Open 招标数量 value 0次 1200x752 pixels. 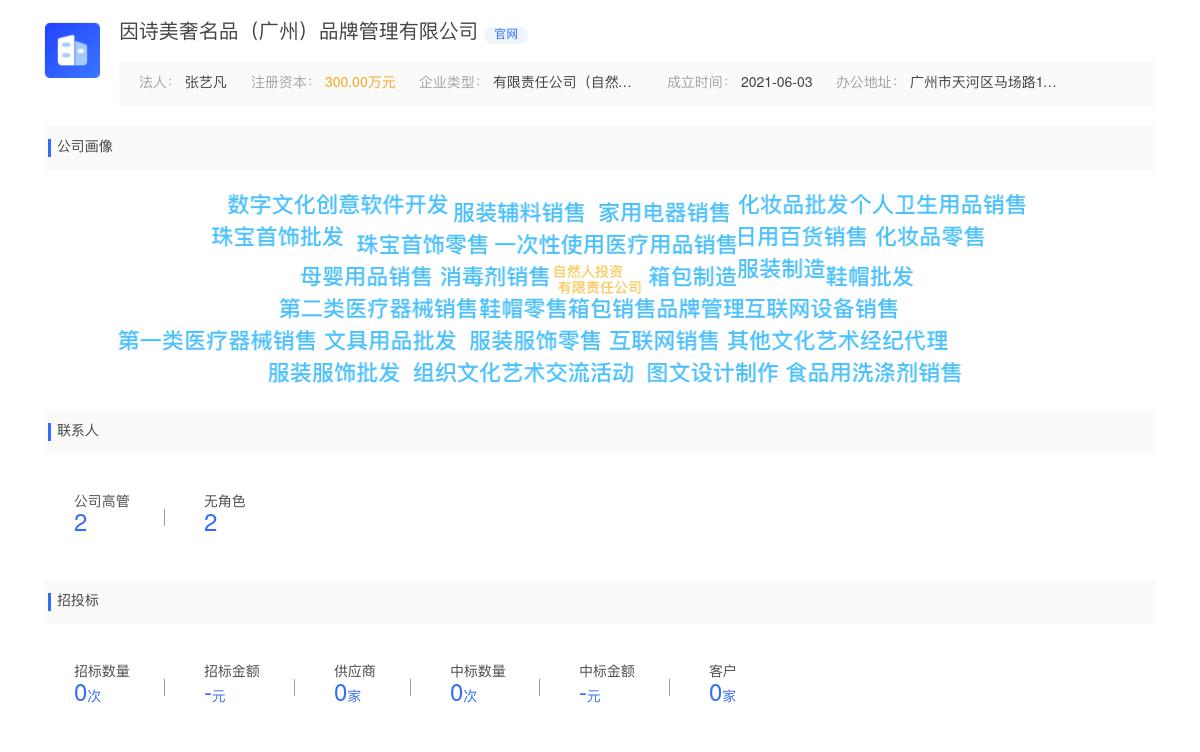pyautogui.click(x=88, y=693)
